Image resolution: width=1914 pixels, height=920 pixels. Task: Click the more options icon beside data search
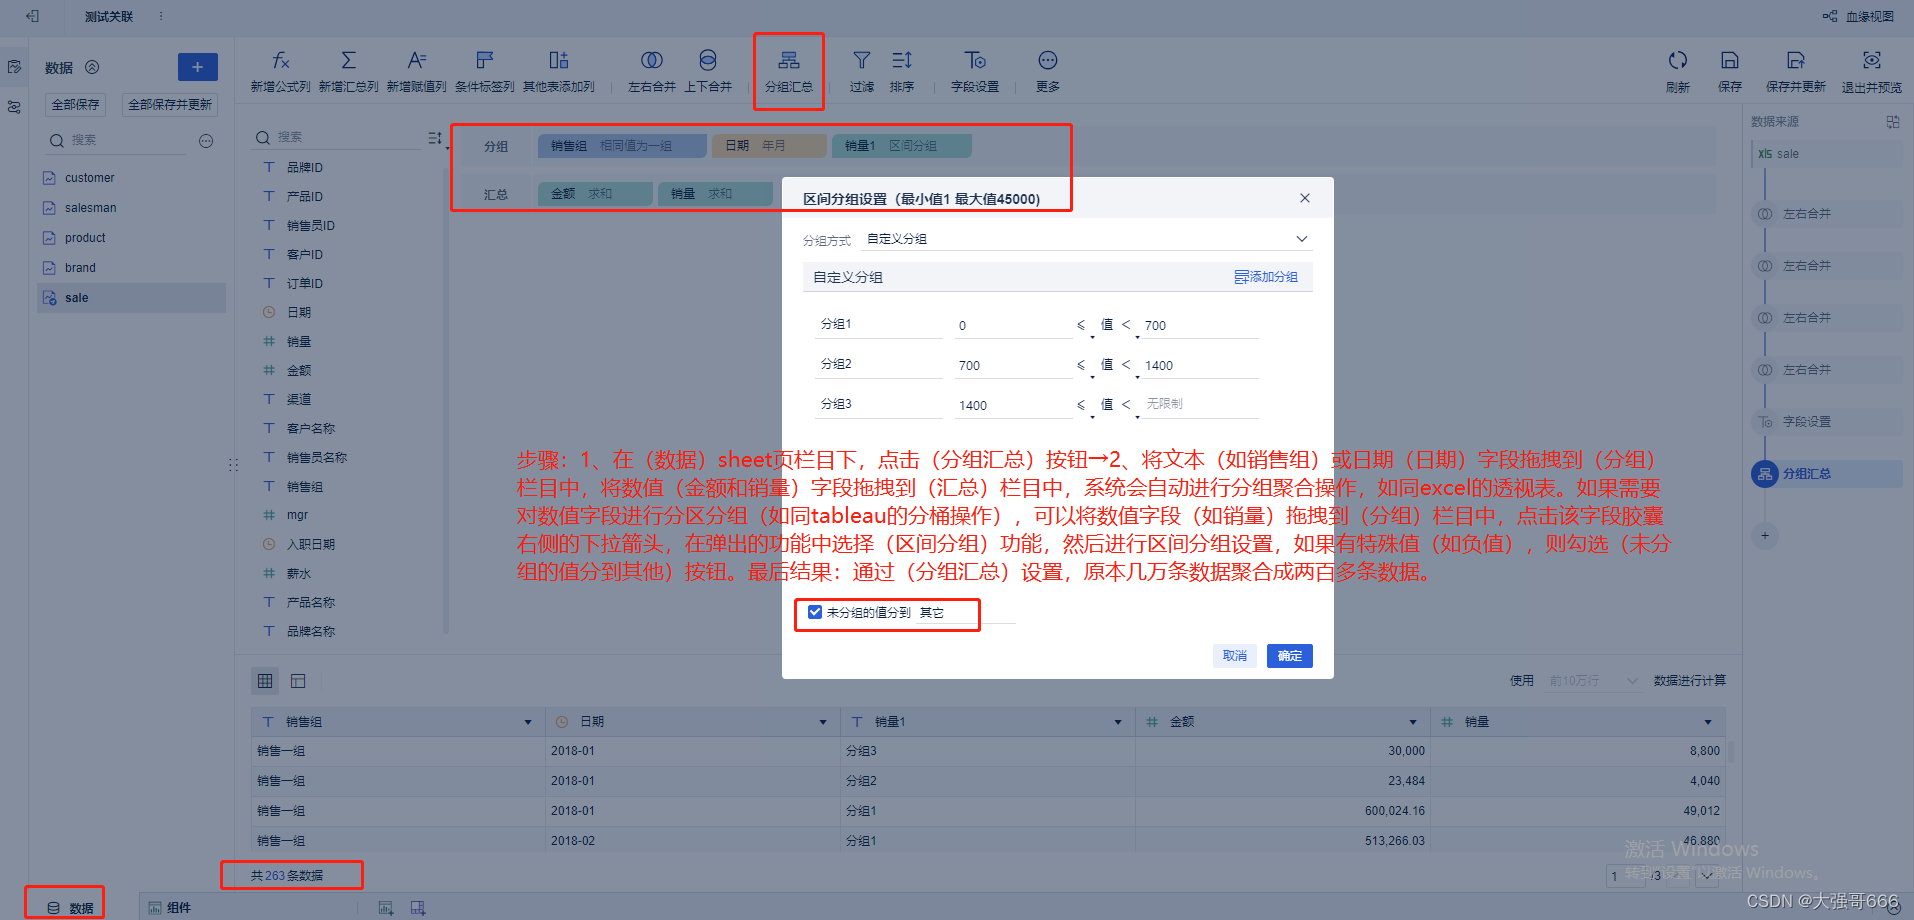206,141
